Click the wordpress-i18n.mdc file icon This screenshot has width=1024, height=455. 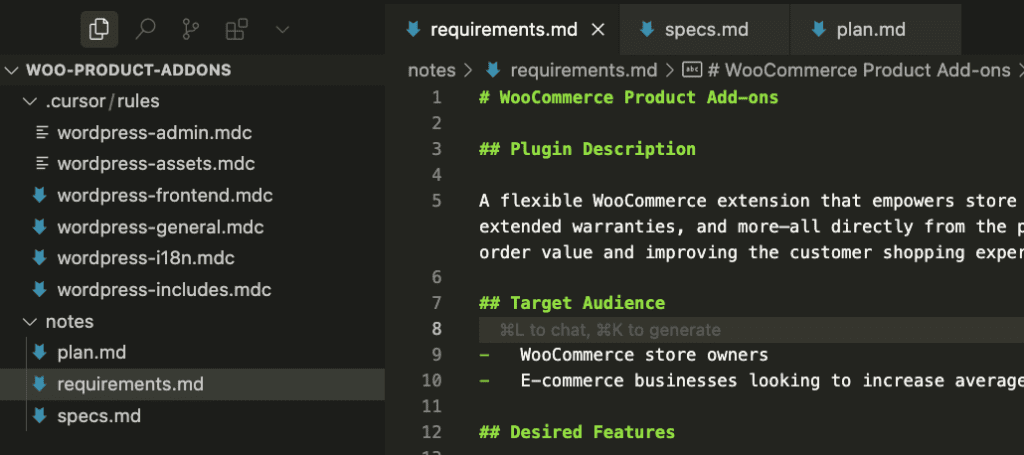pyautogui.click(x=39, y=258)
